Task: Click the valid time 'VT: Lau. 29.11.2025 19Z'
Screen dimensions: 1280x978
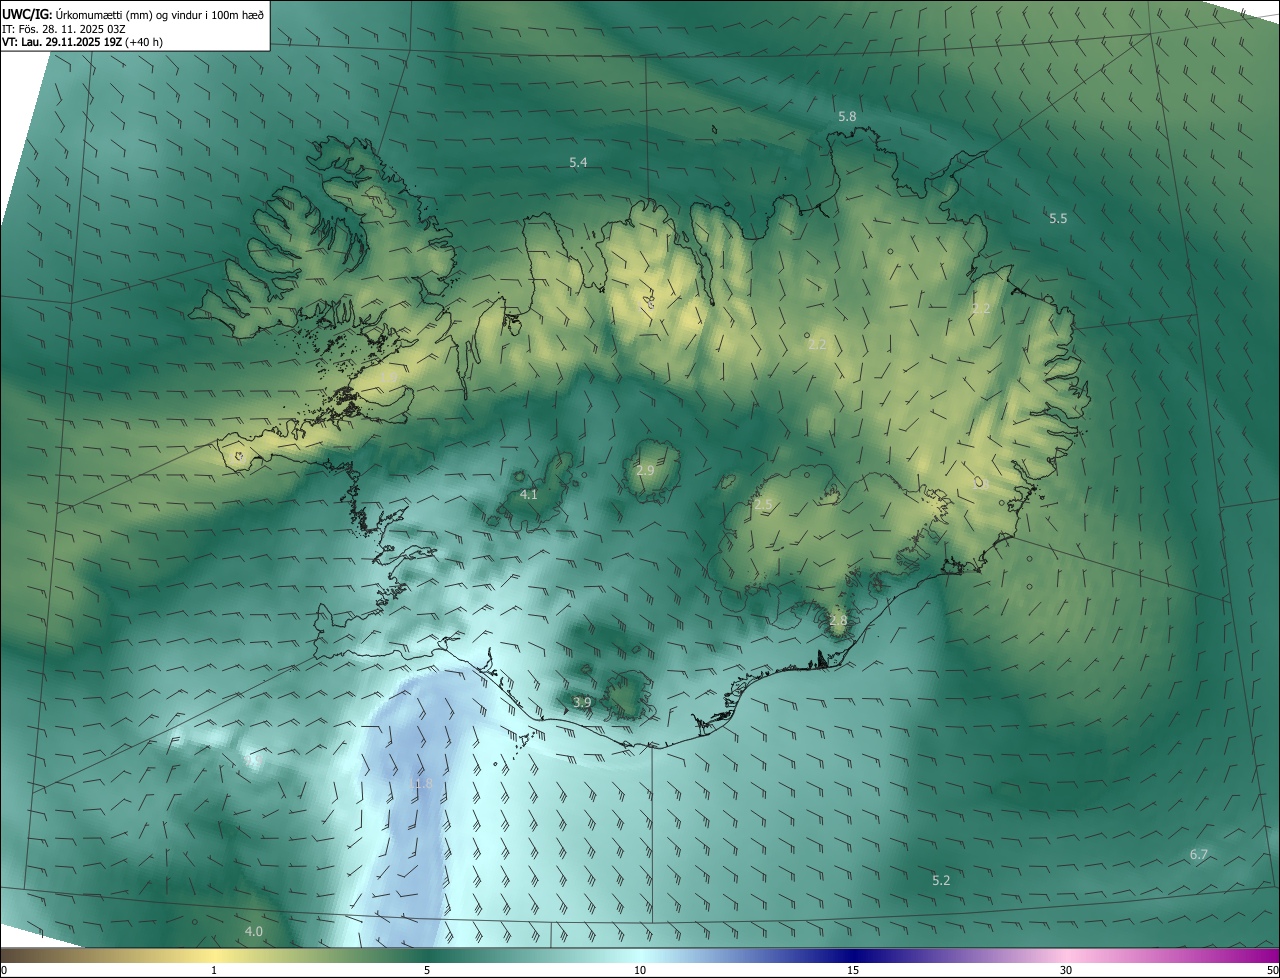Action: coord(62,42)
